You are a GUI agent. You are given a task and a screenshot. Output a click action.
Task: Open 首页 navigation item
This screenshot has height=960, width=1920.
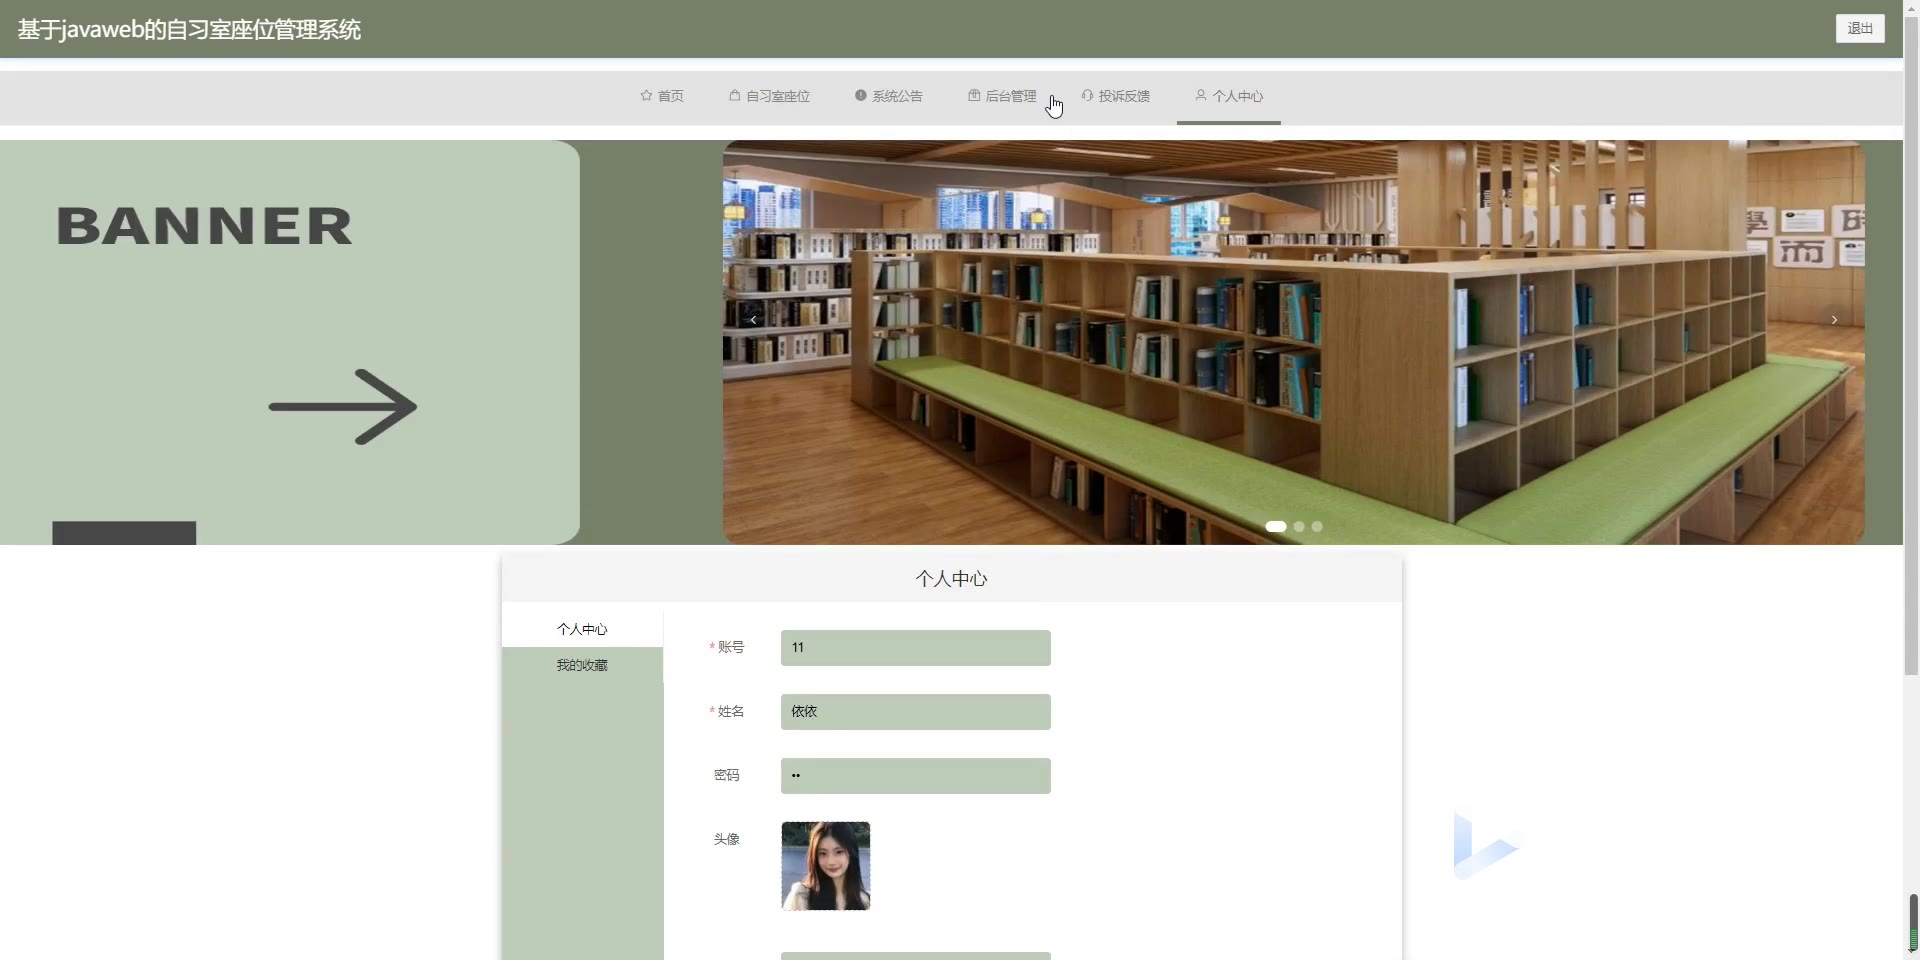tap(662, 97)
